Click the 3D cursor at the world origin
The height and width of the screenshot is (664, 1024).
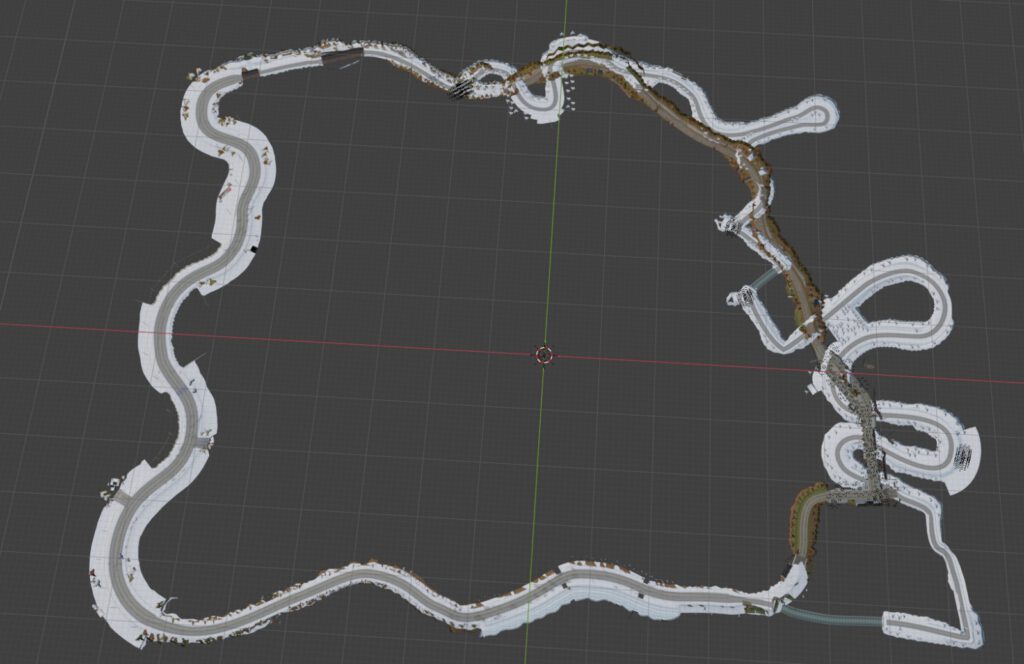pos(544,354)
